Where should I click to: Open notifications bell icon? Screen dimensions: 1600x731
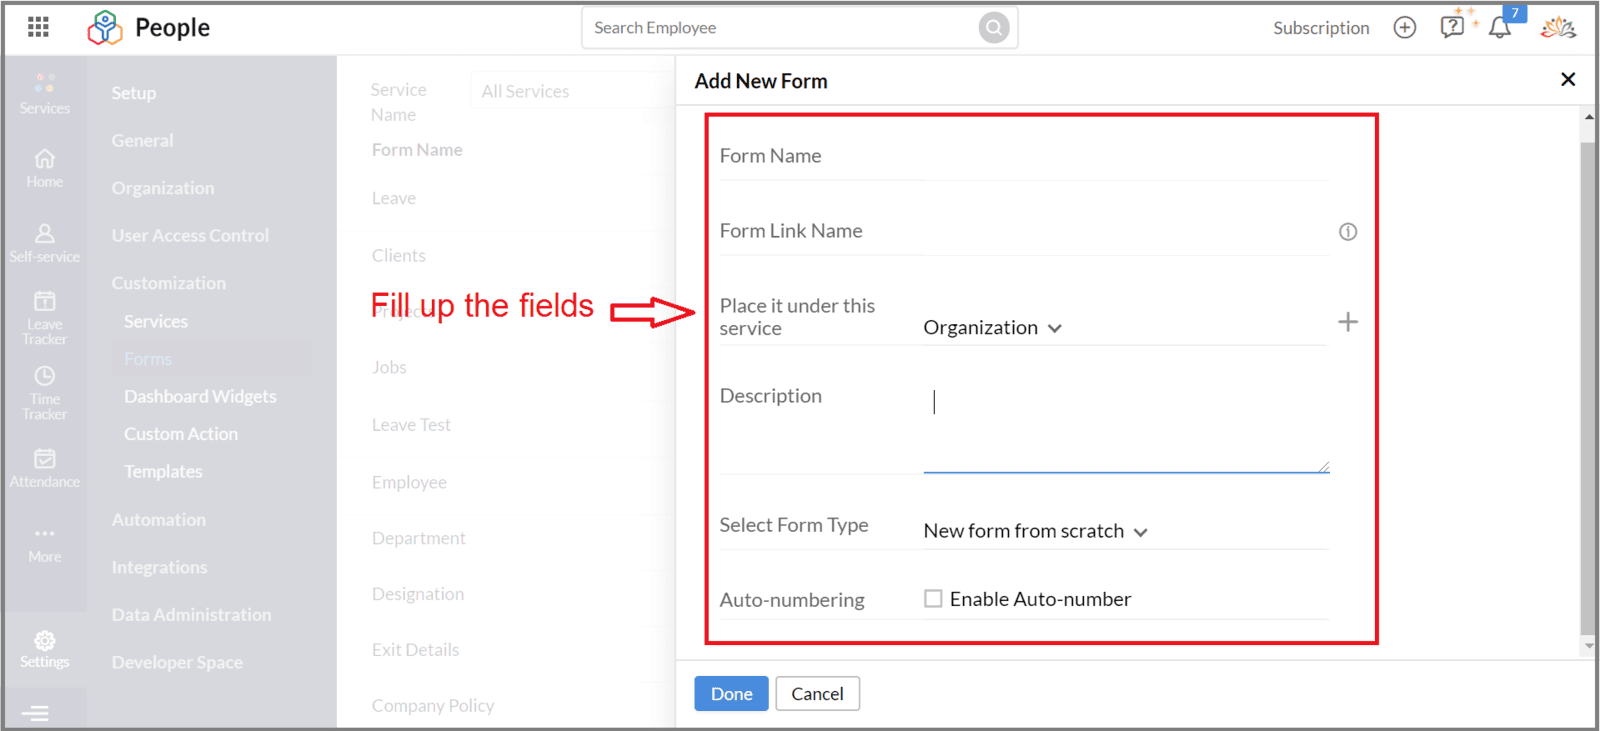pos(1499,28)
